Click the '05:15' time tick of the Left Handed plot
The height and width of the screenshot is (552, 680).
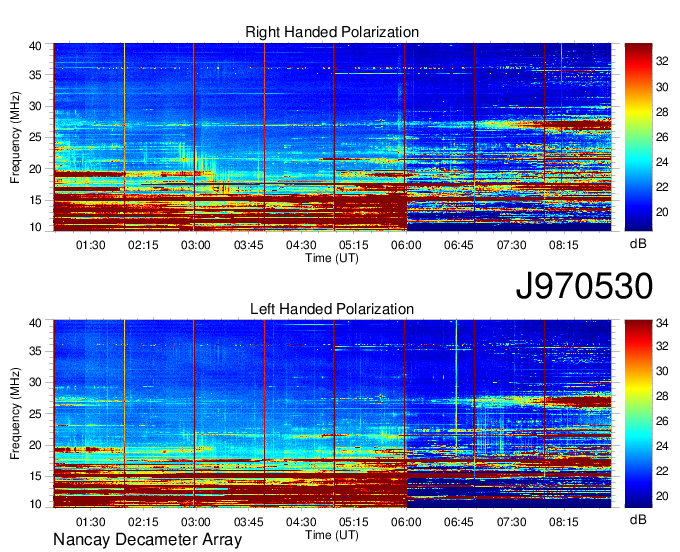353,522
